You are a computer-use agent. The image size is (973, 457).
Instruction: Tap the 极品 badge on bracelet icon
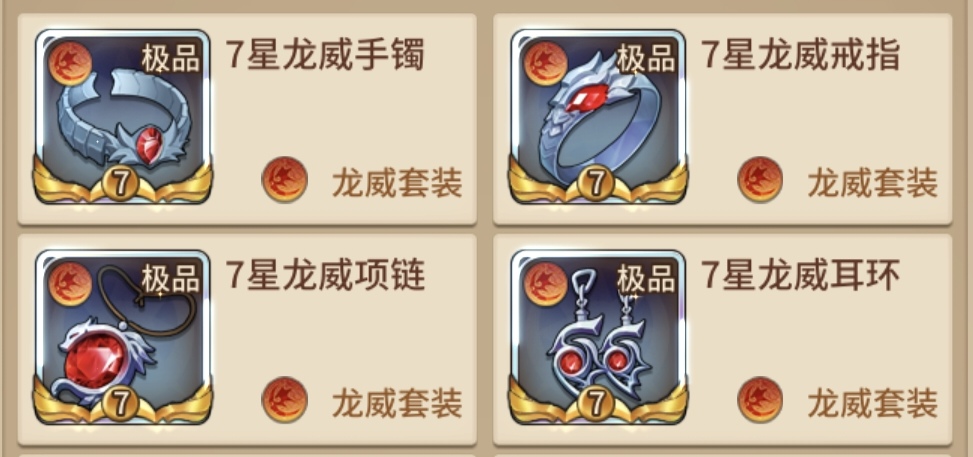pos(171,59)
